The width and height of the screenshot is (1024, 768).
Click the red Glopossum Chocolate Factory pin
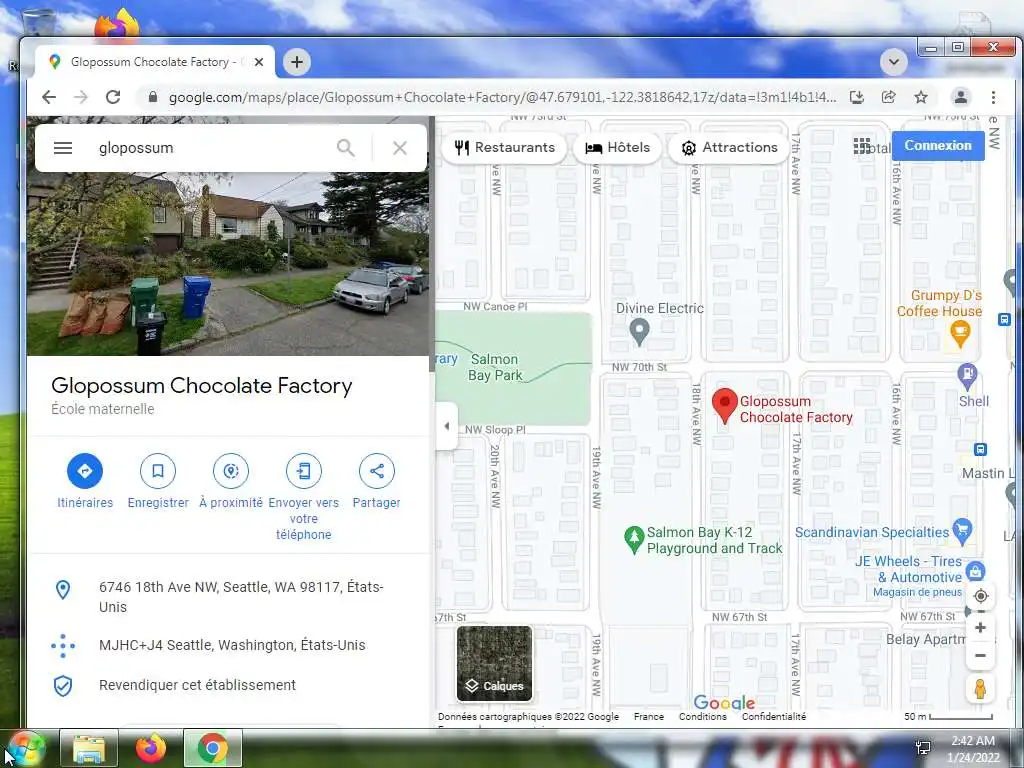[724, 406]
